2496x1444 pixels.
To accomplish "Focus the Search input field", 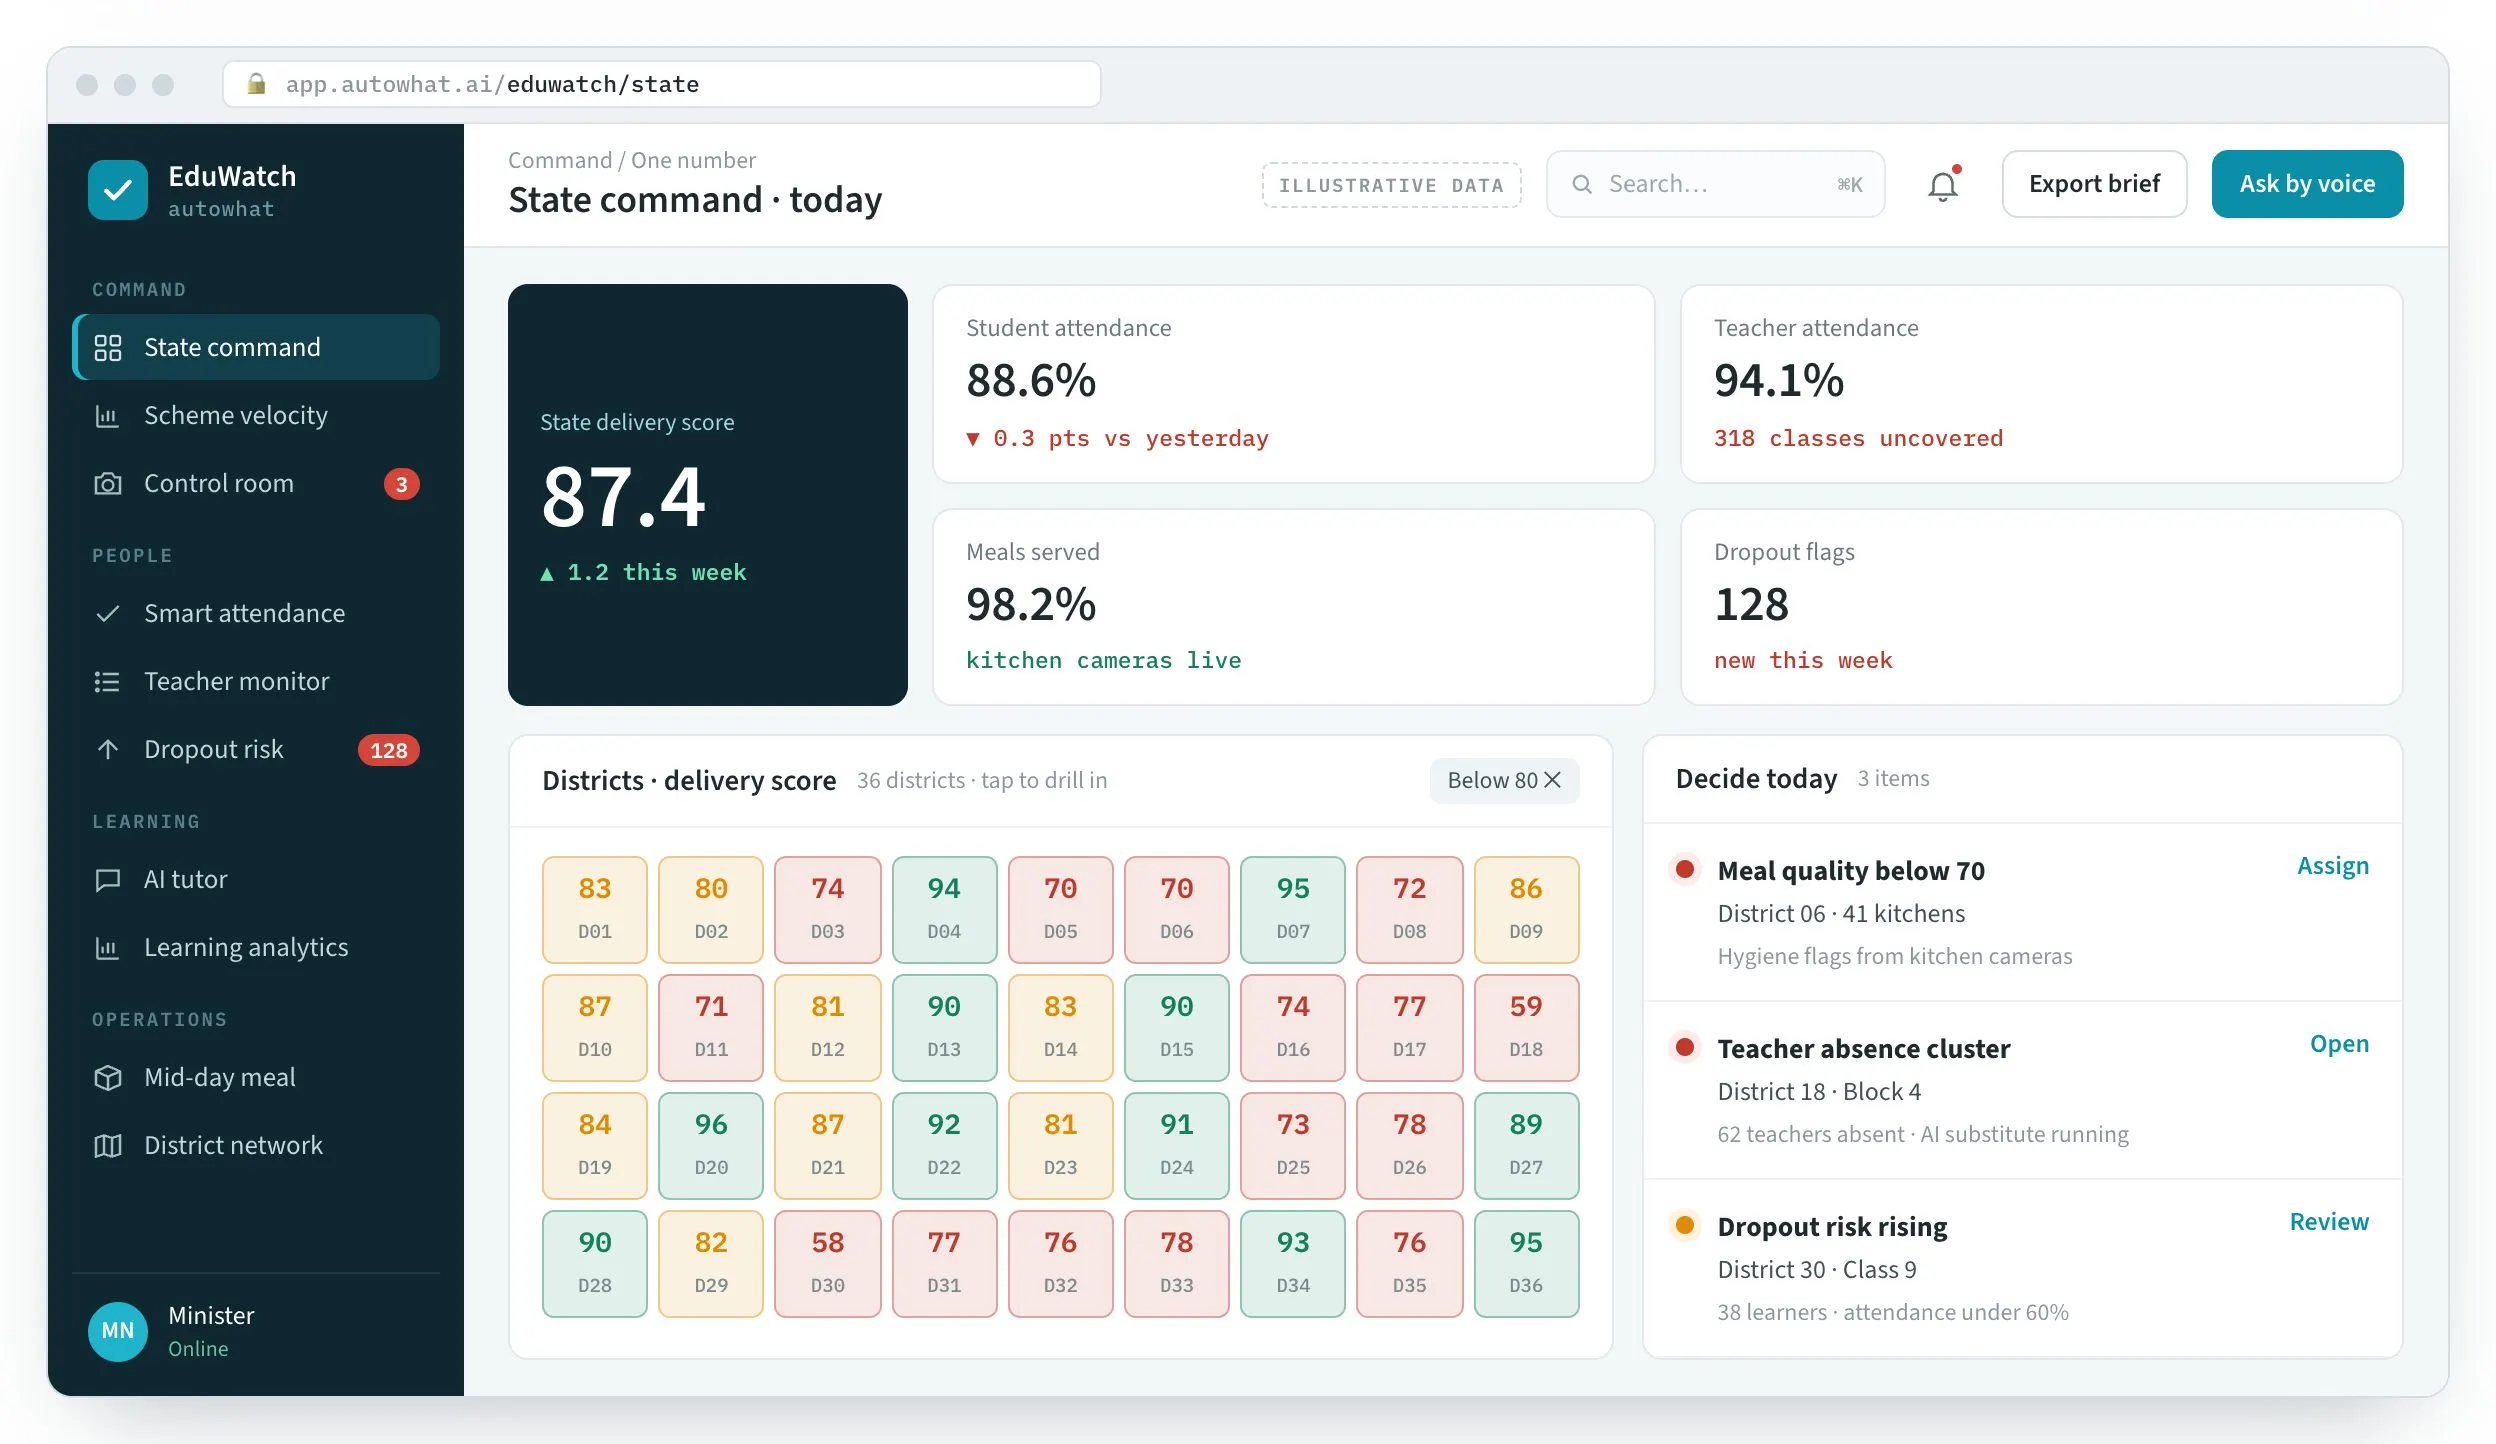I will click(x=1715, y=184).
